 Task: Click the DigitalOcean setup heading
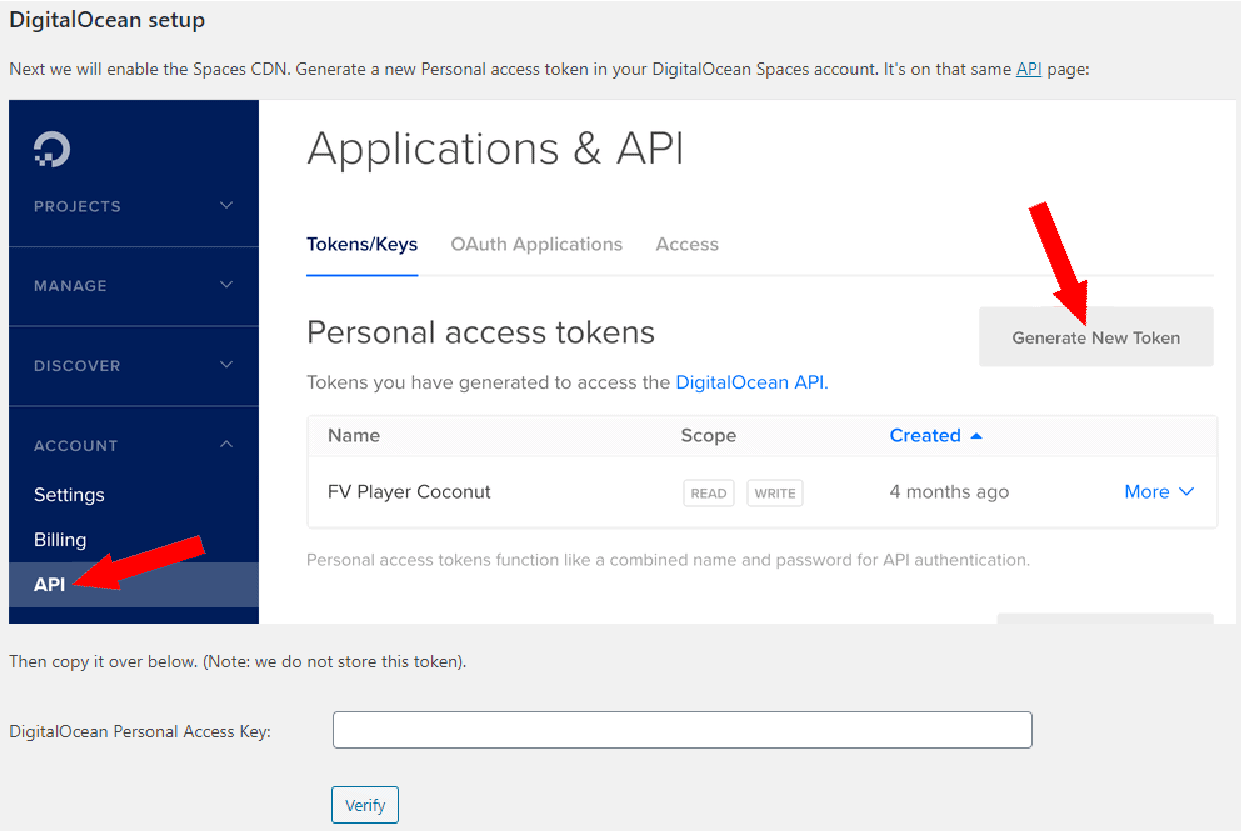pyautogui.click(x=107, y=19)
